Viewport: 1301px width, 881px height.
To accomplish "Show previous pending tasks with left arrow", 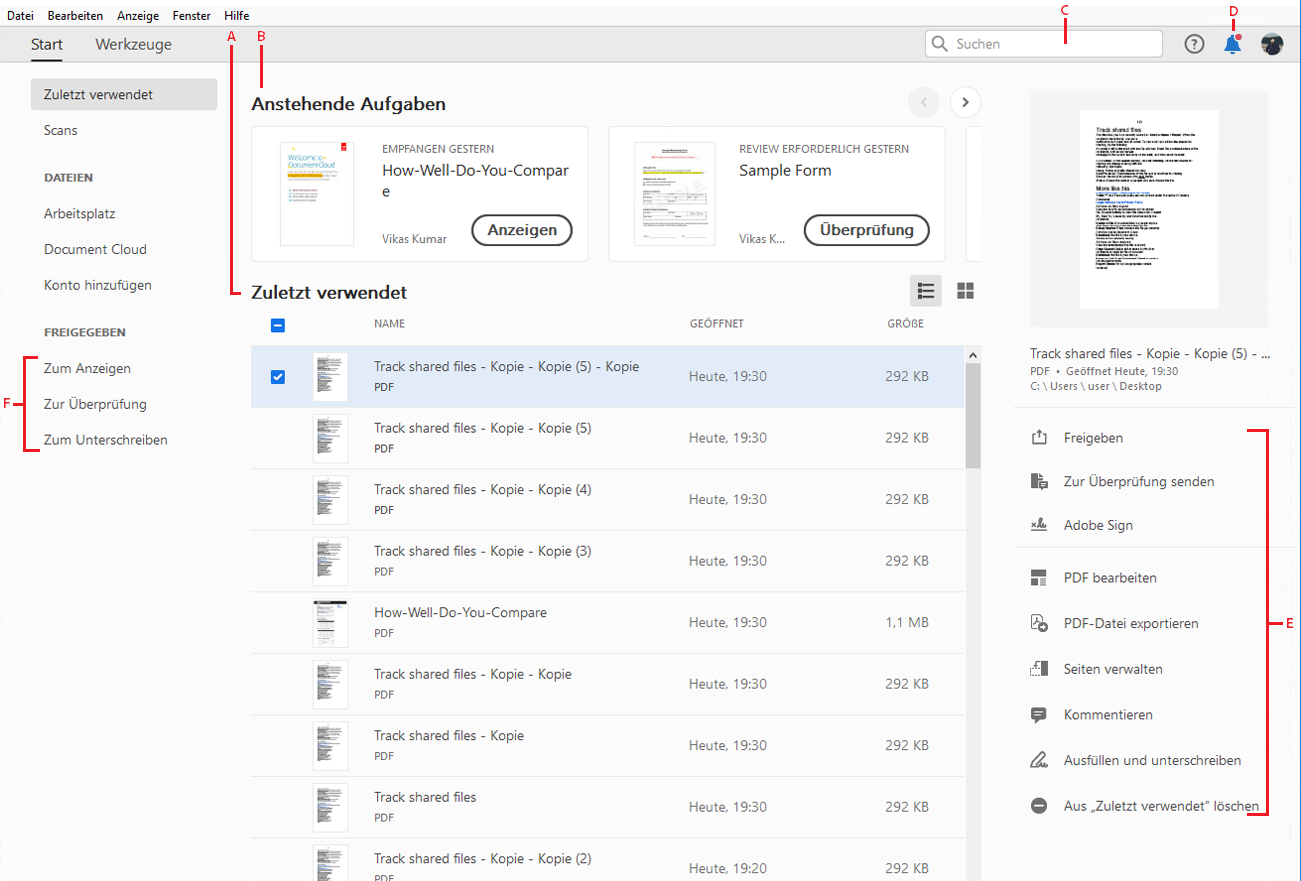I will 924,102.
